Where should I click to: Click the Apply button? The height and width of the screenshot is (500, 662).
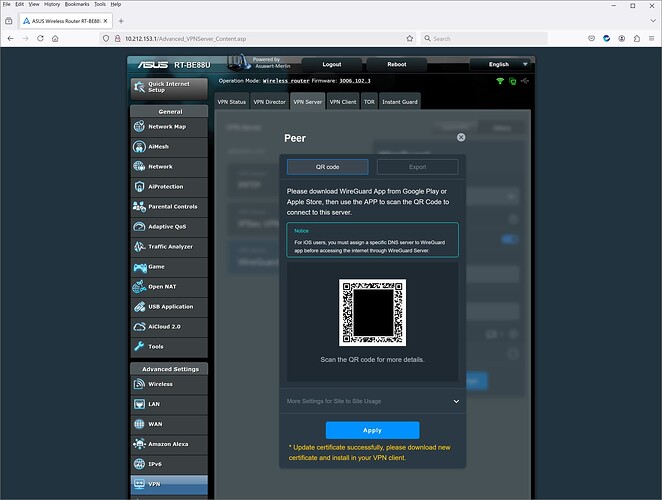[372, 430]
